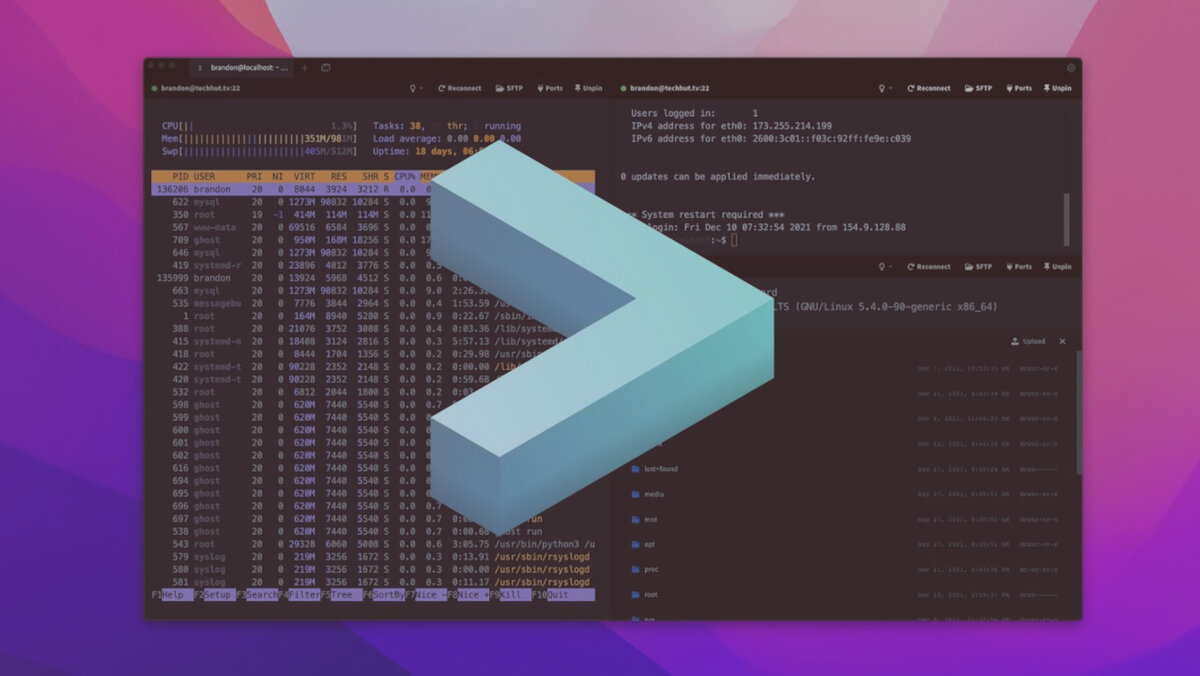1200x676 pixels.
Task: Open the media folder
Action: pyautogui.click(x=647, y=494)
